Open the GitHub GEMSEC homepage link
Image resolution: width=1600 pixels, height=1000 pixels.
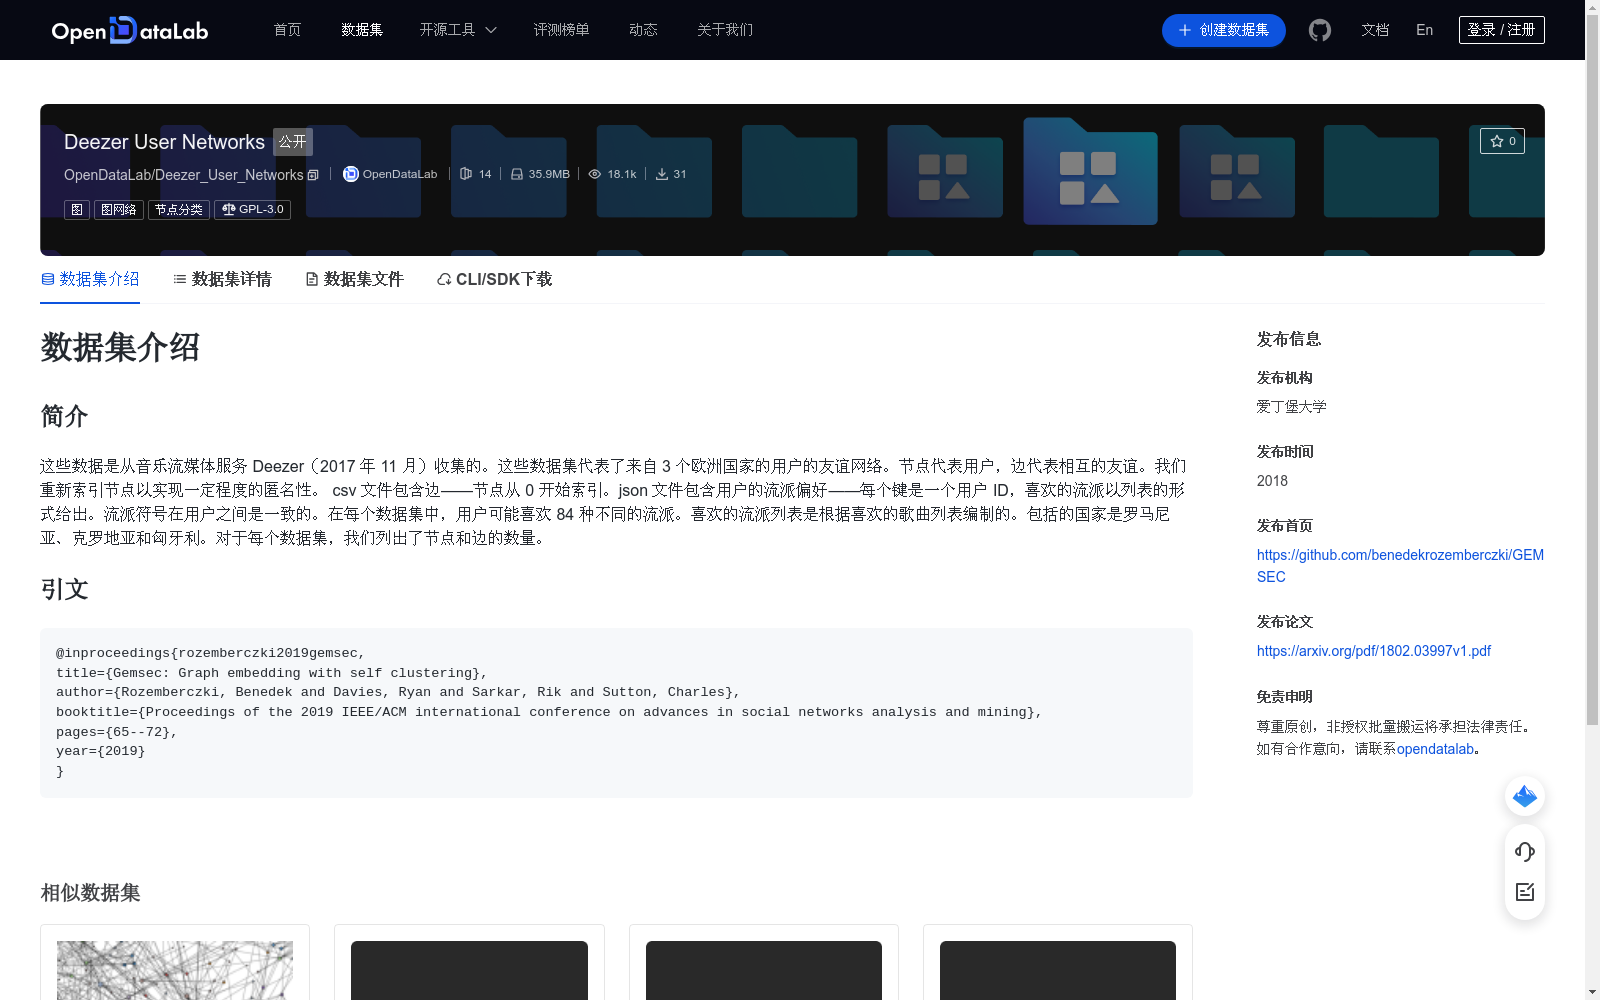pyautogui.click(x=1400, y=566)
